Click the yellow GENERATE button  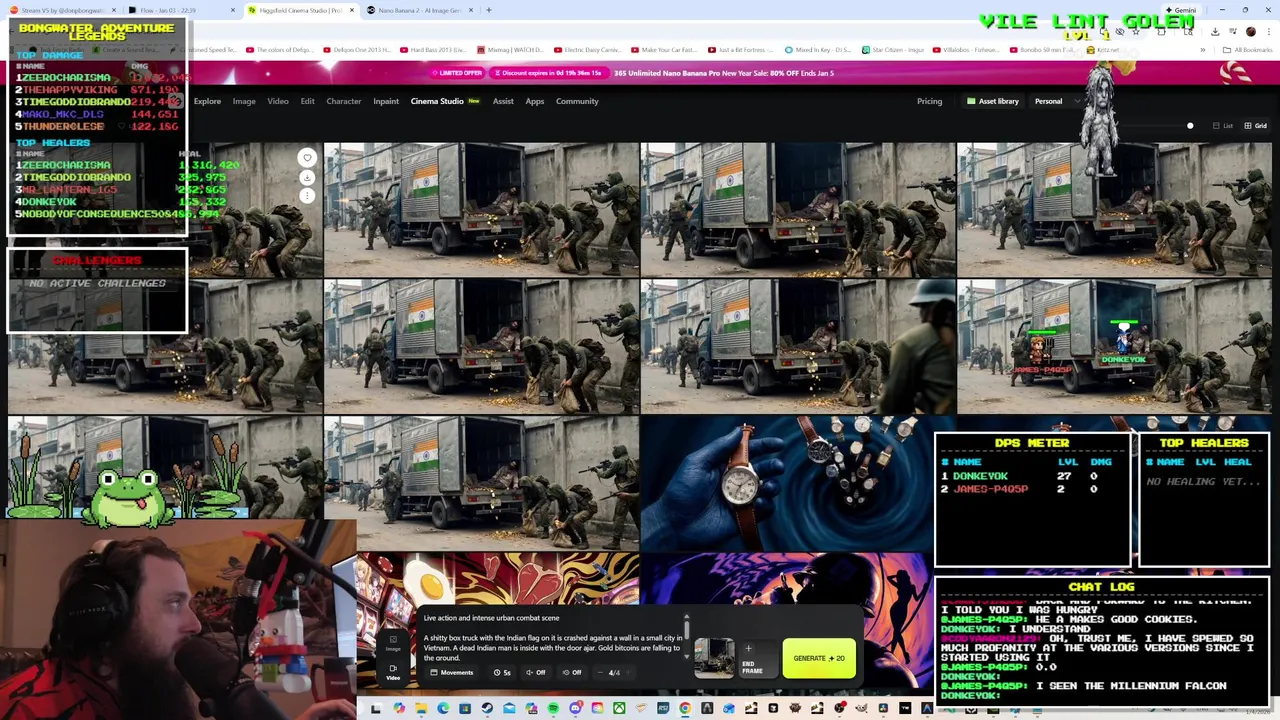coord(819,658)
